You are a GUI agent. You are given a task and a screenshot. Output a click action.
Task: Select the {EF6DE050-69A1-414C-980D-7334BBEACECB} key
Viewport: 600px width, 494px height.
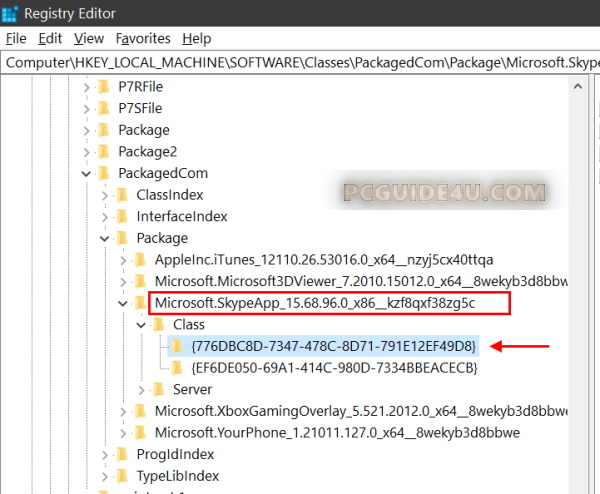point(334,368)
